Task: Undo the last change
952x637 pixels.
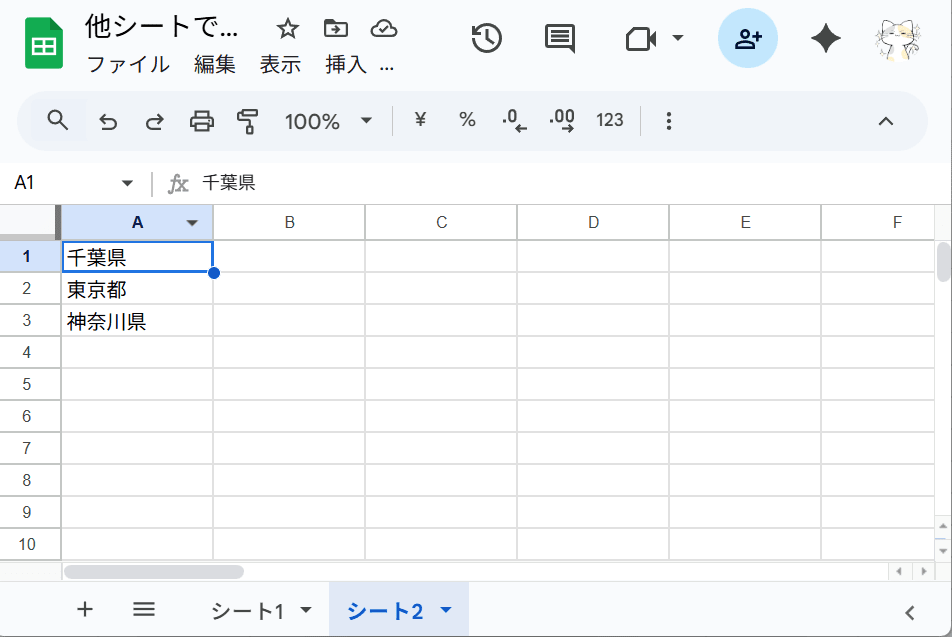Action: coord(108,121)
